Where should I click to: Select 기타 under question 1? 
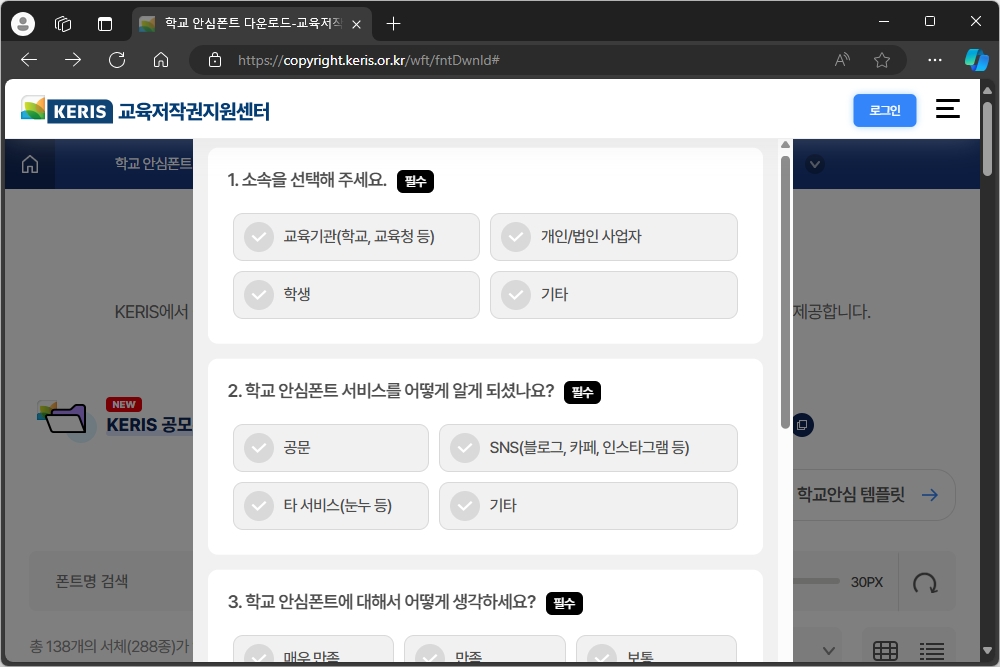[x=614, y=295]
